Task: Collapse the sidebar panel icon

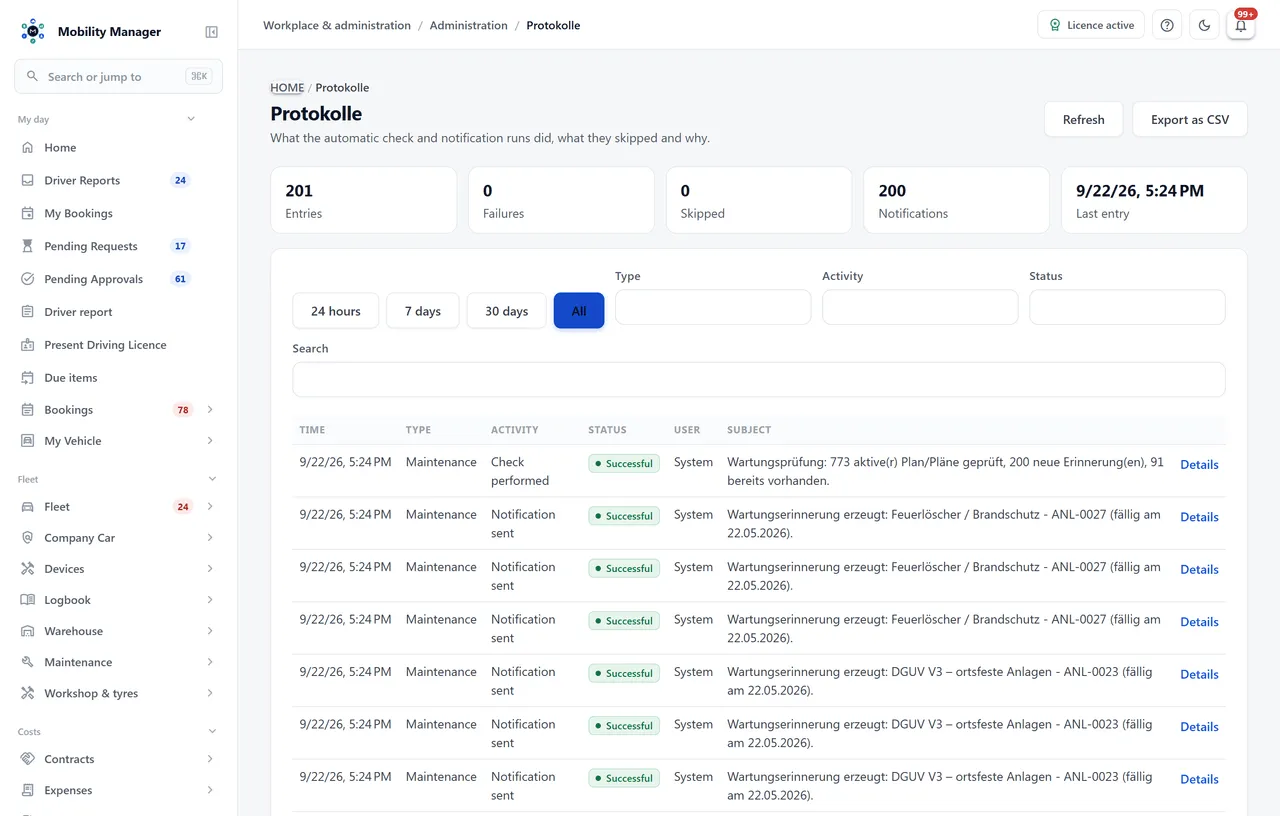Action: click(x=211, y=32)
